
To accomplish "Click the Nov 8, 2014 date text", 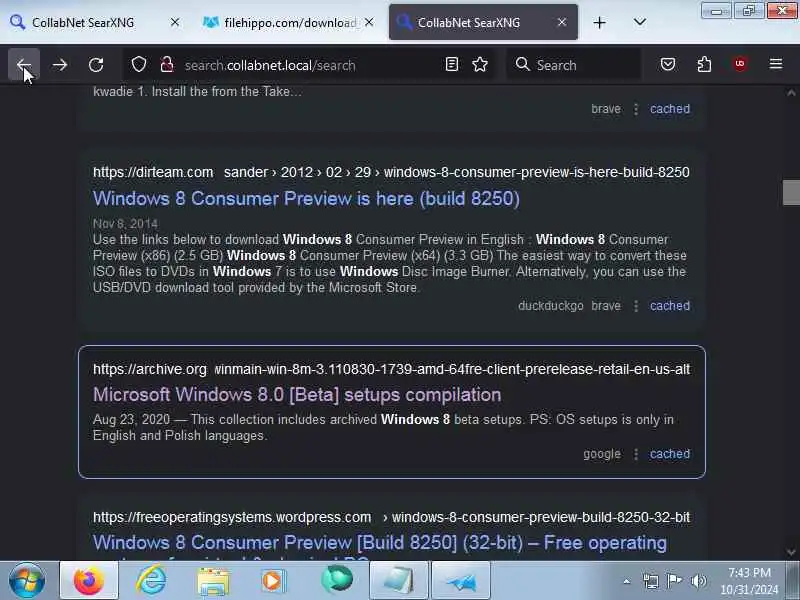I will [125, 223].
